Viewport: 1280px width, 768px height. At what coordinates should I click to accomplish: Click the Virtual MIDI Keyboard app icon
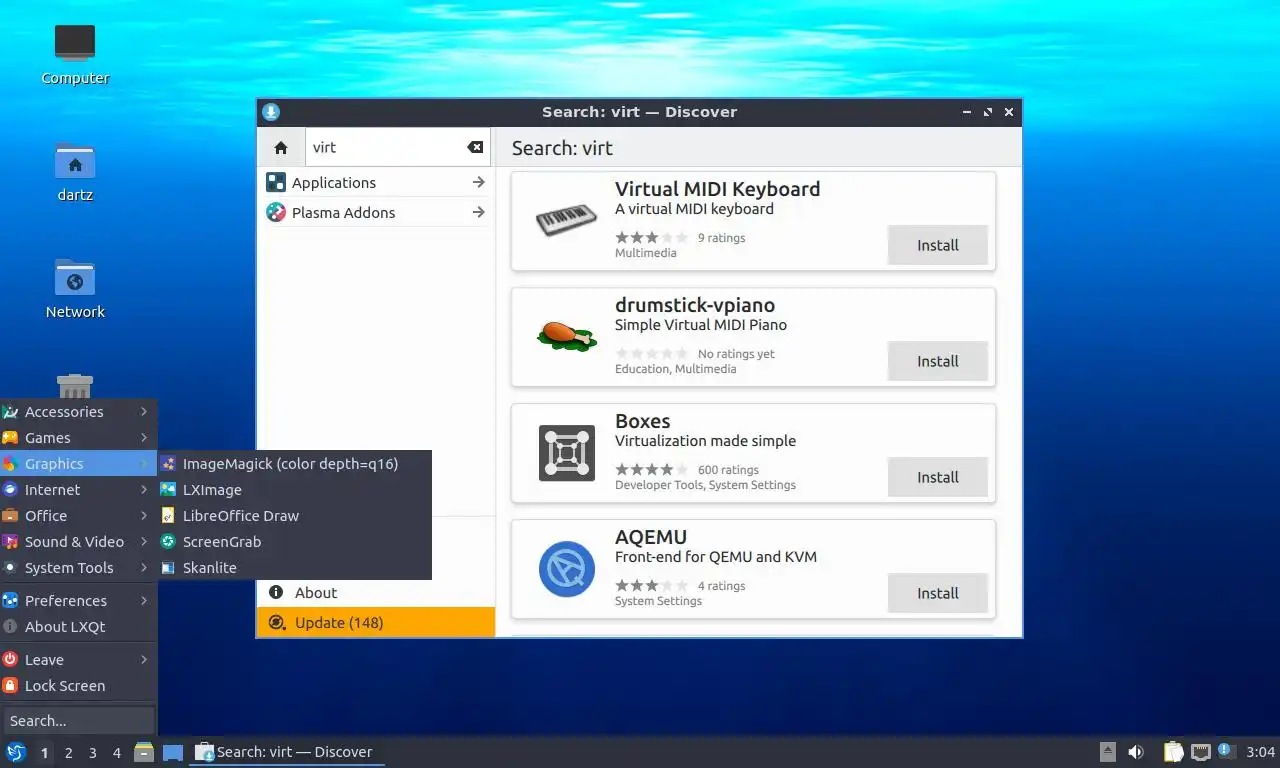[567, 220]
